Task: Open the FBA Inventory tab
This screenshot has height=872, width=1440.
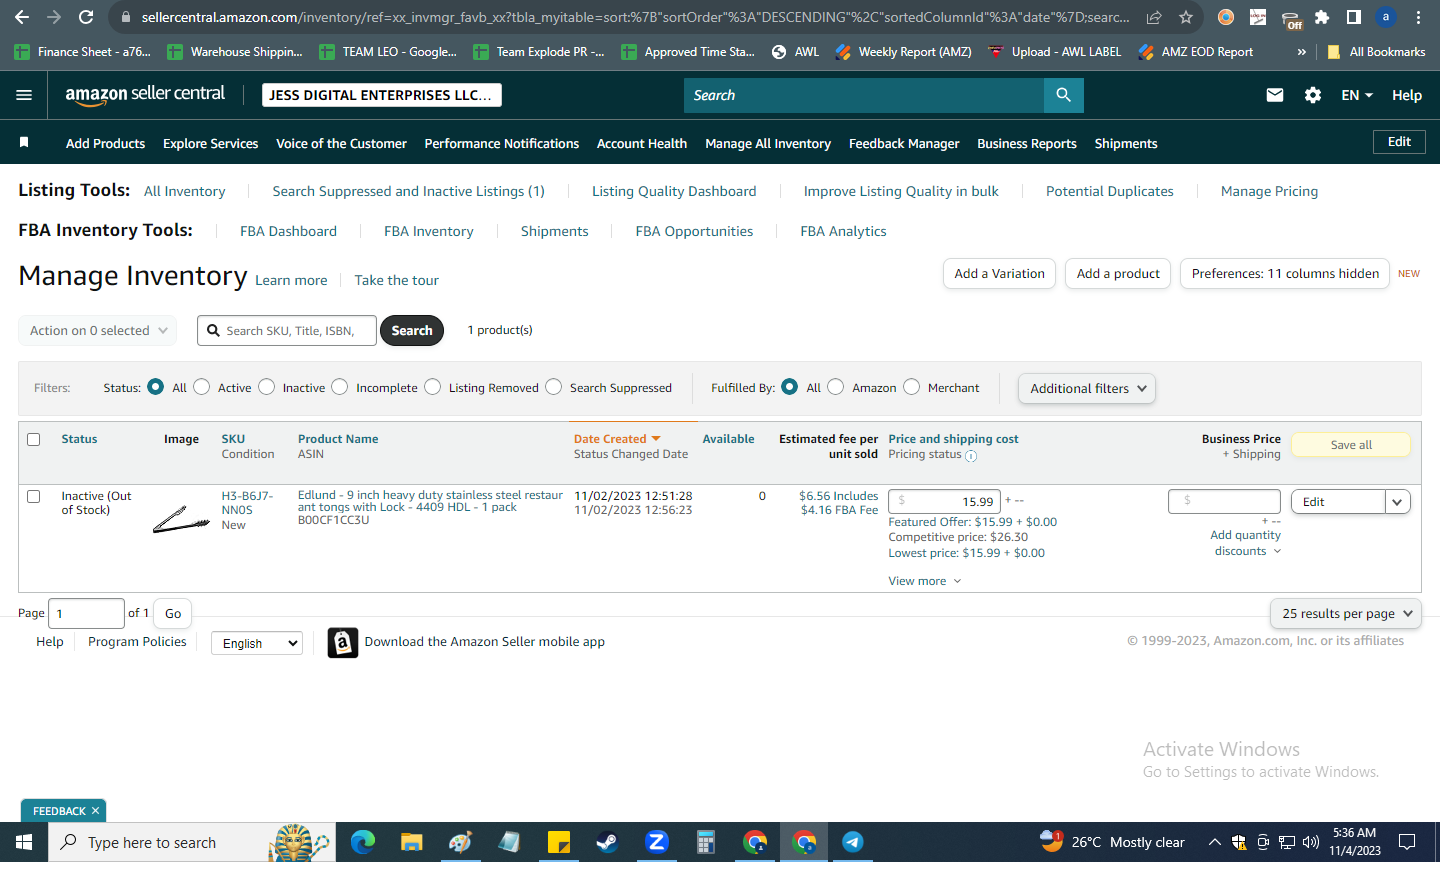Action: point(429,231)
